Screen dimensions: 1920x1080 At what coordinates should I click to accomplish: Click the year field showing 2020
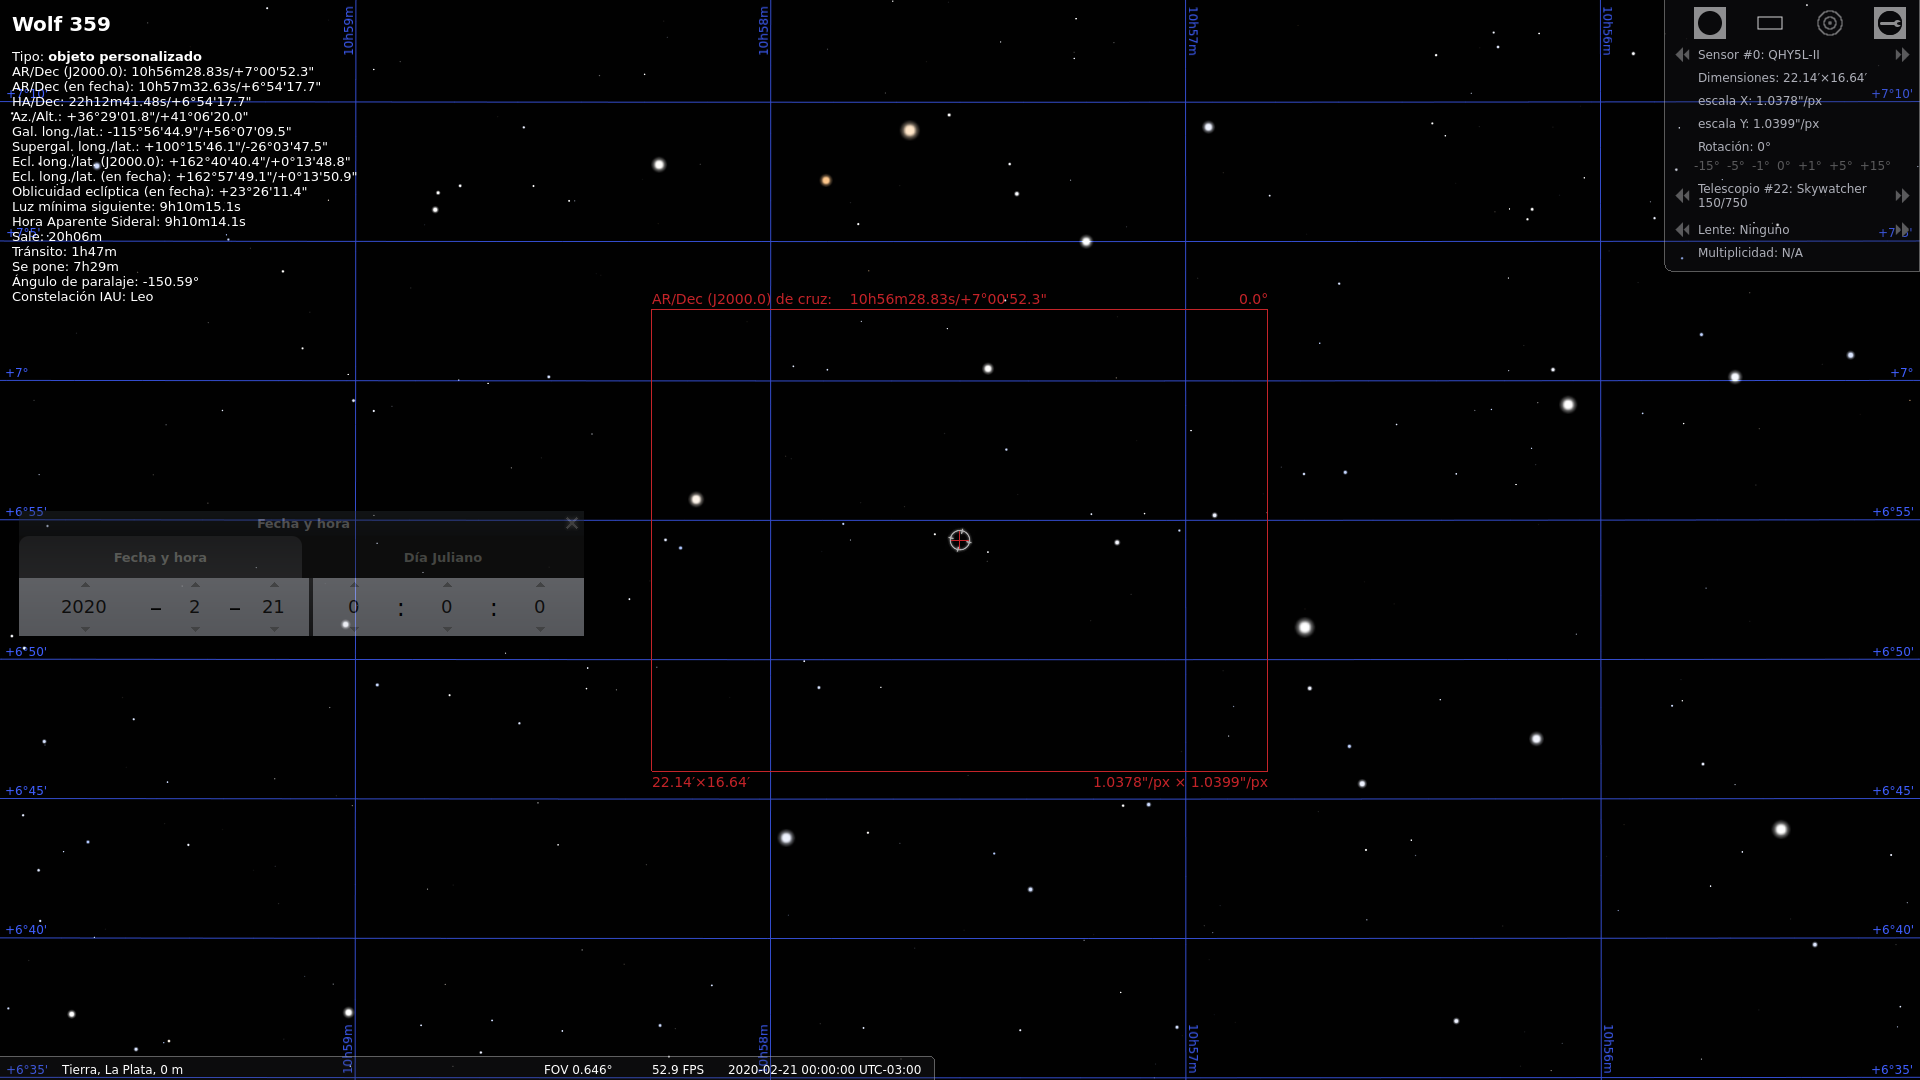click(x=84, y=607)
